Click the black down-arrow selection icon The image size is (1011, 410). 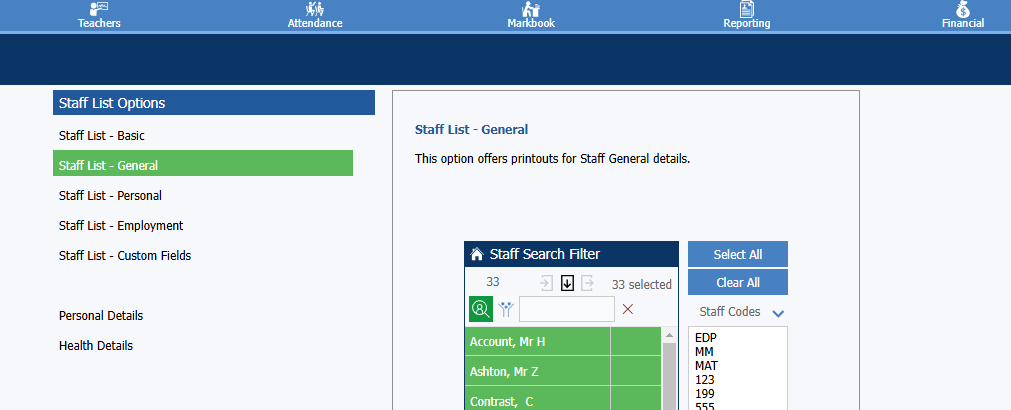pyautogui.click(x=567, y=283)
